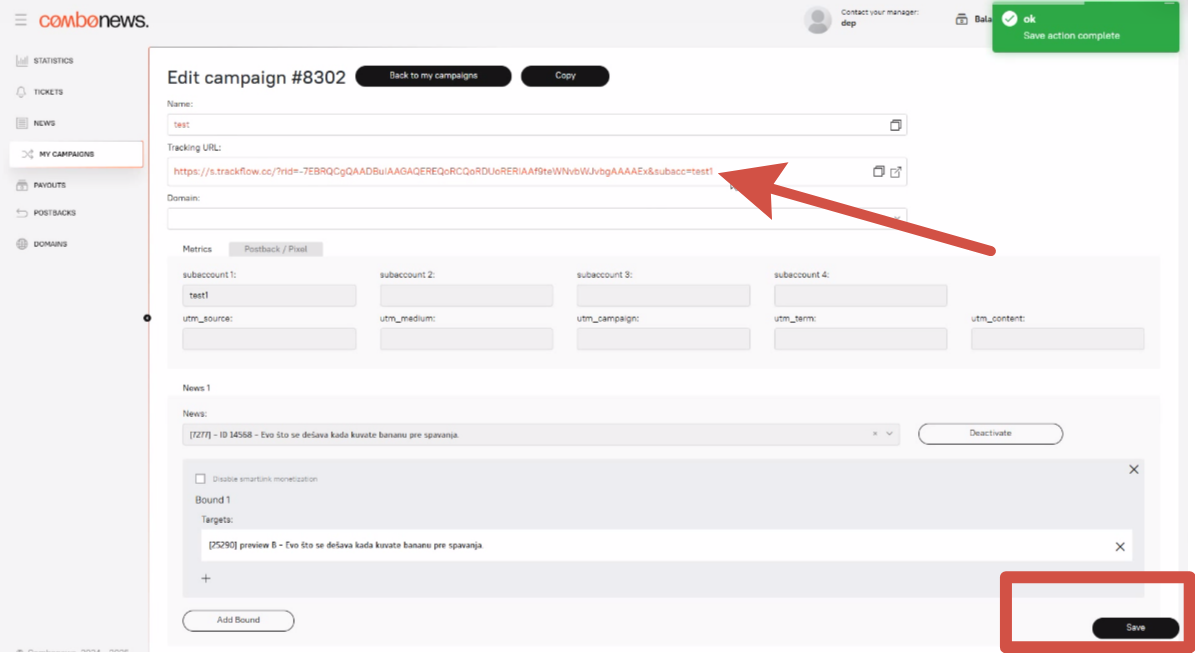Screen dimensions: 1195x653
Task: Collapse sidebar using the edge handle
Action: pyautogui.click(x=147, y=318)
